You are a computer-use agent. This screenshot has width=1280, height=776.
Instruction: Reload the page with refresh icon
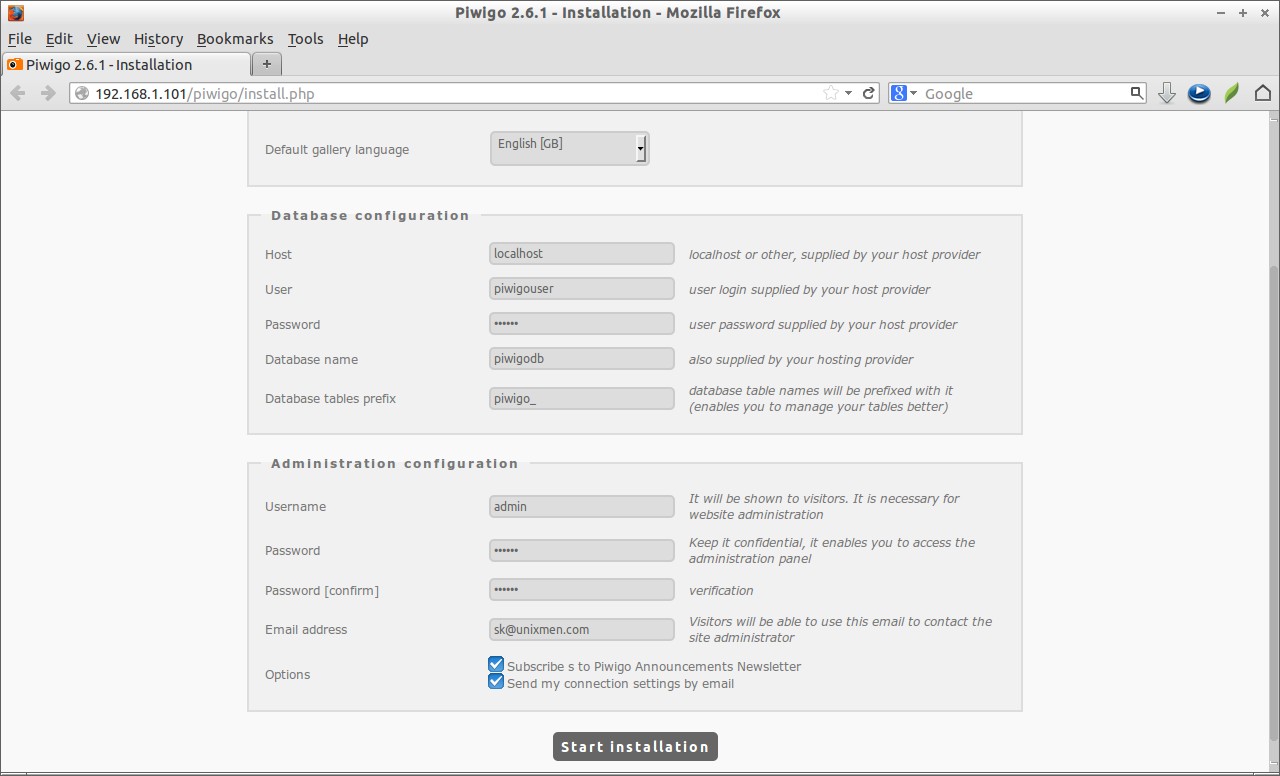pos(869,93)
